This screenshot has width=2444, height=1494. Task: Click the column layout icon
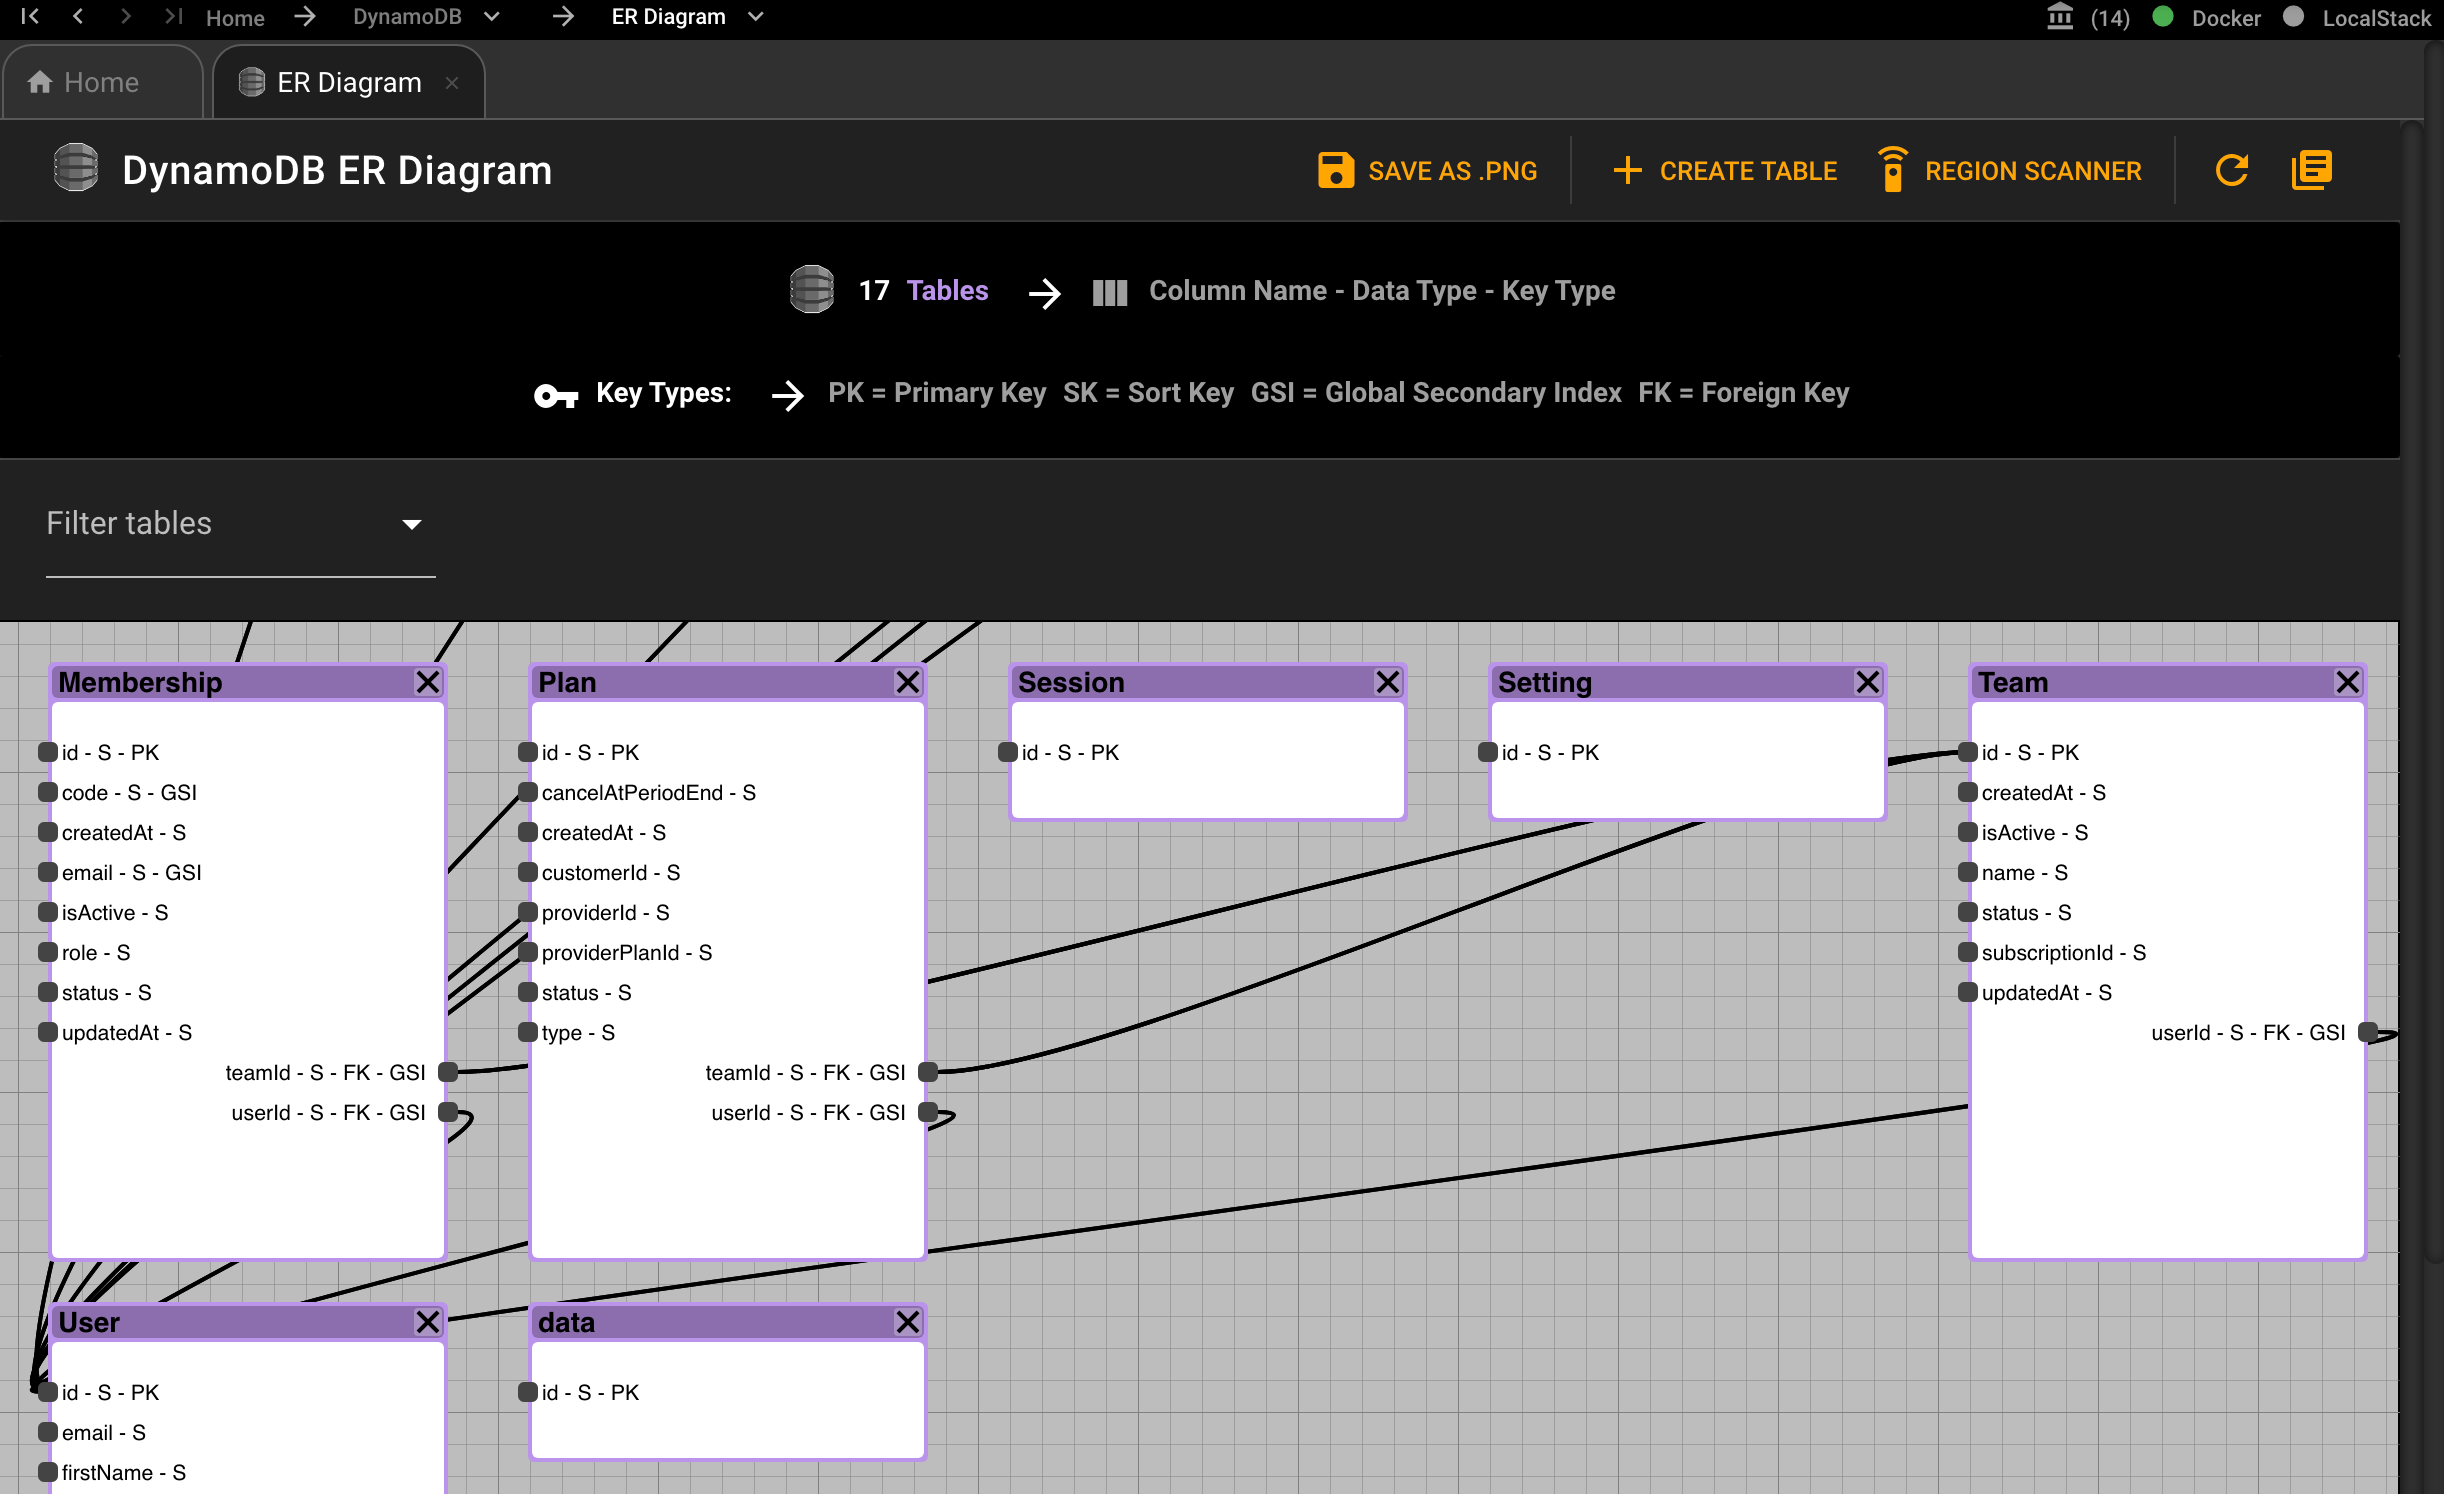point(1110,292)
